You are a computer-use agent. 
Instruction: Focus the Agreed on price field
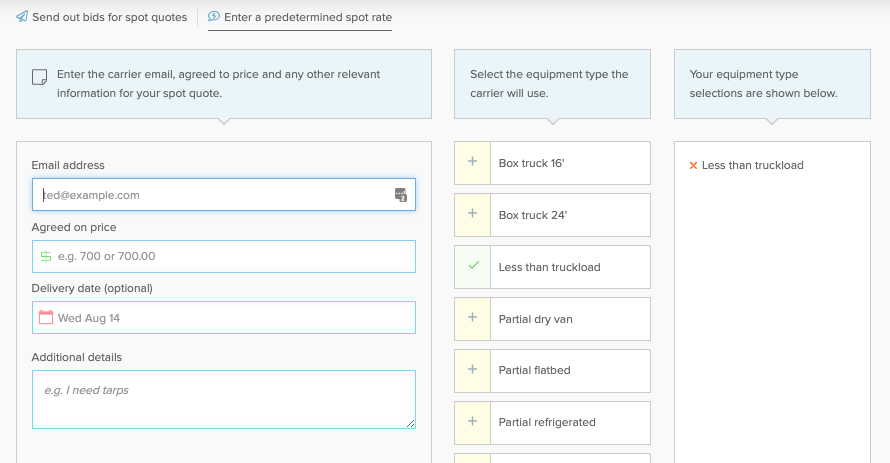(x=224, y=256)
